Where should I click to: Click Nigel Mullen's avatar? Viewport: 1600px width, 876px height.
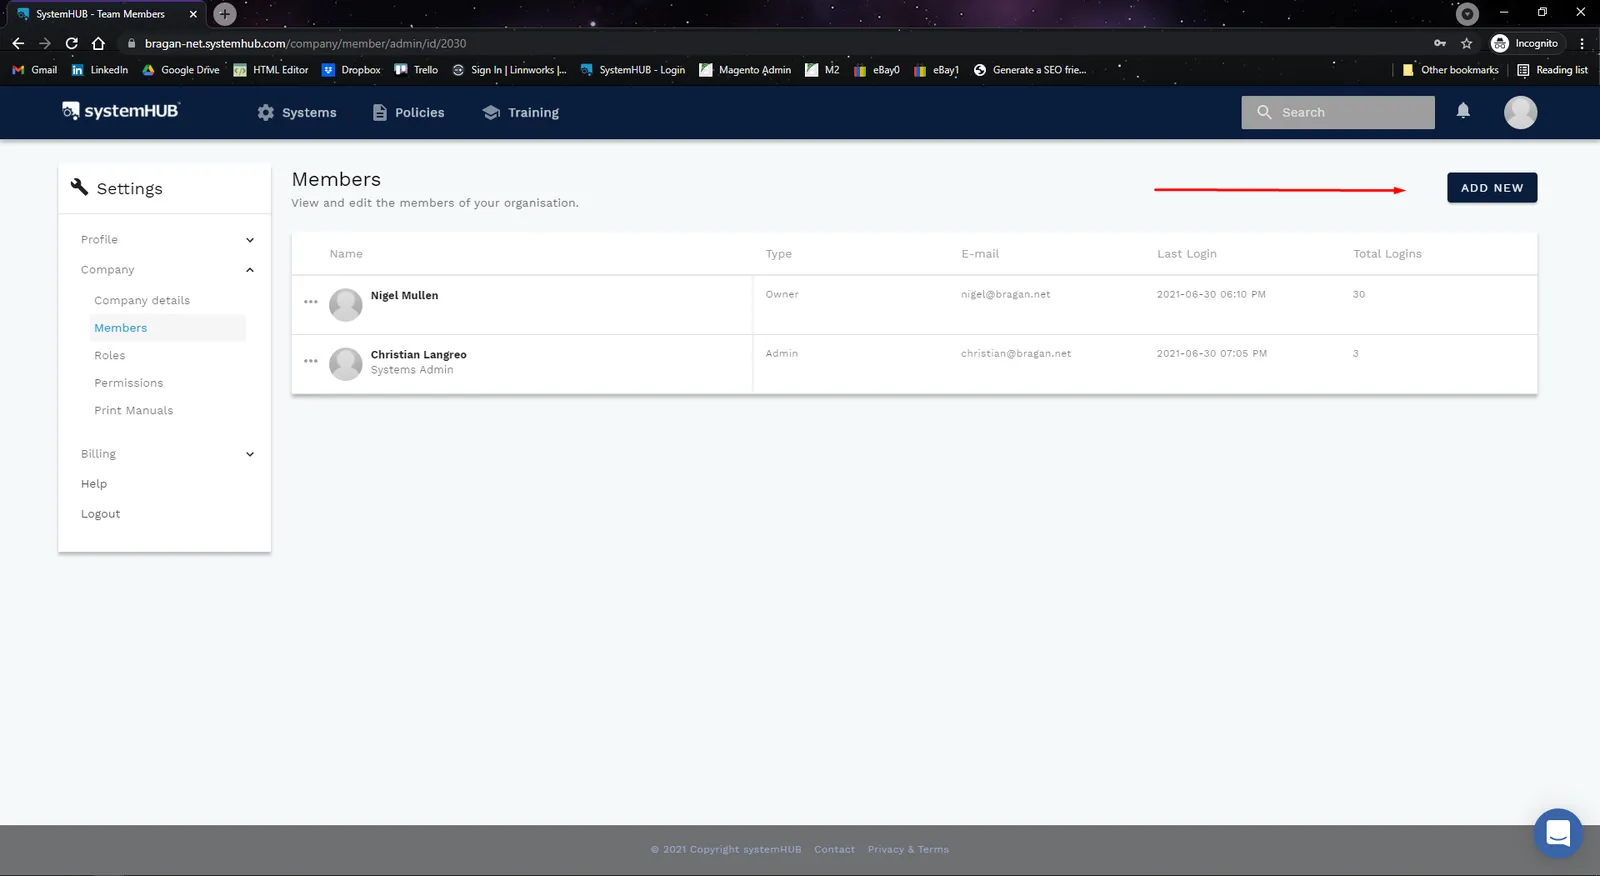pyautogui.click(x=346, y=305)
